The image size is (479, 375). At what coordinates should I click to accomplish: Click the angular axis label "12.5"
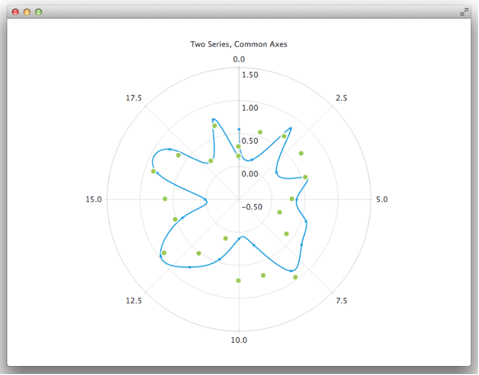coord(134,301)
